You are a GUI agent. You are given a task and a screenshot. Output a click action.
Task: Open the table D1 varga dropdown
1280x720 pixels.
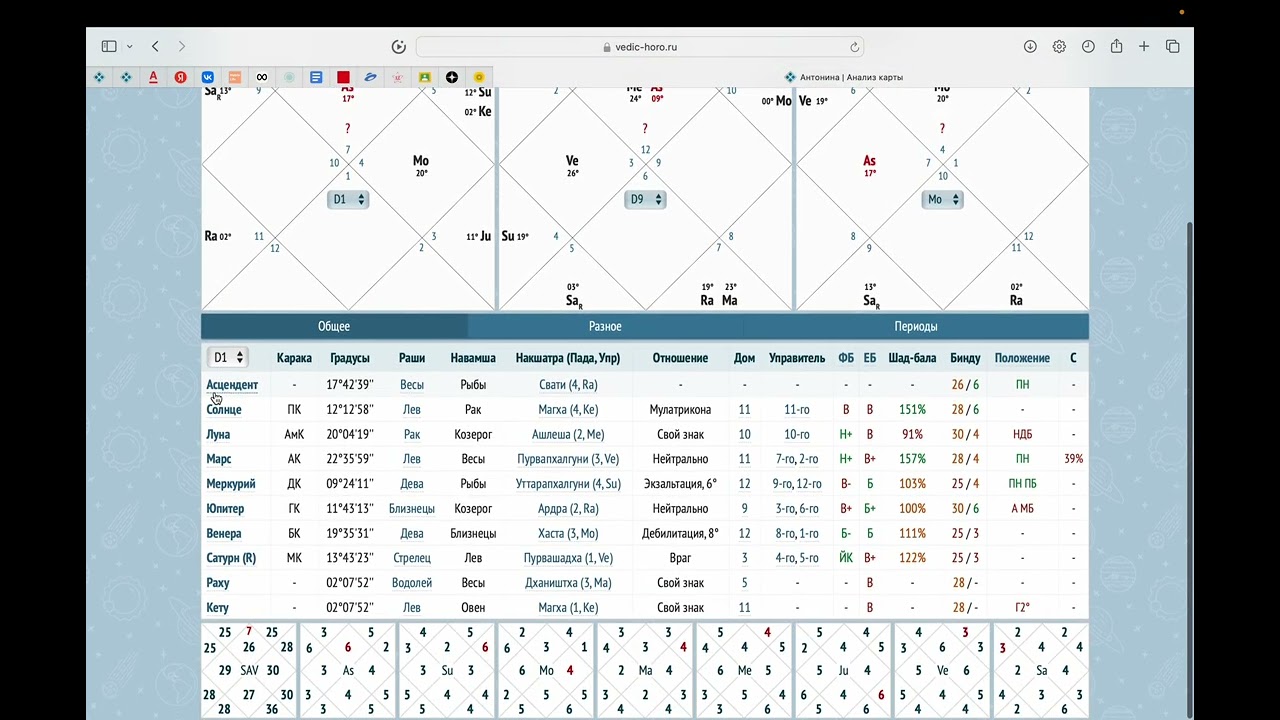(x=227, y=357)
